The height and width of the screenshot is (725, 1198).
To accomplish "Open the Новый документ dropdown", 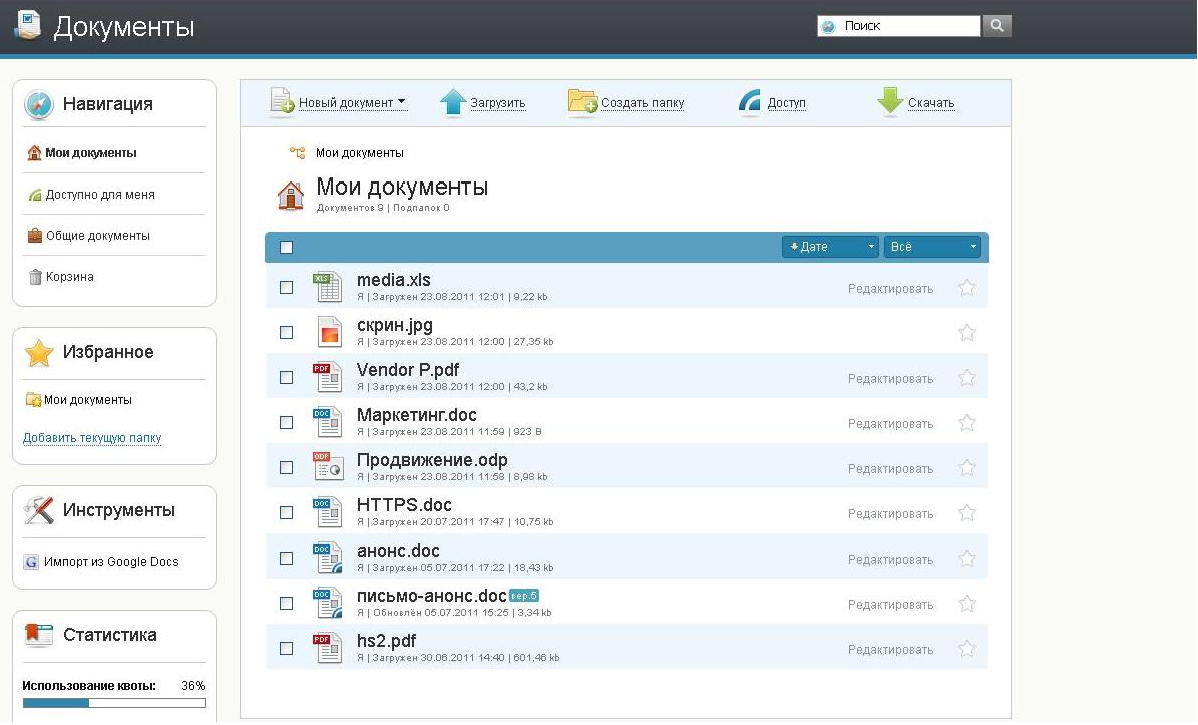I will 351,103.
